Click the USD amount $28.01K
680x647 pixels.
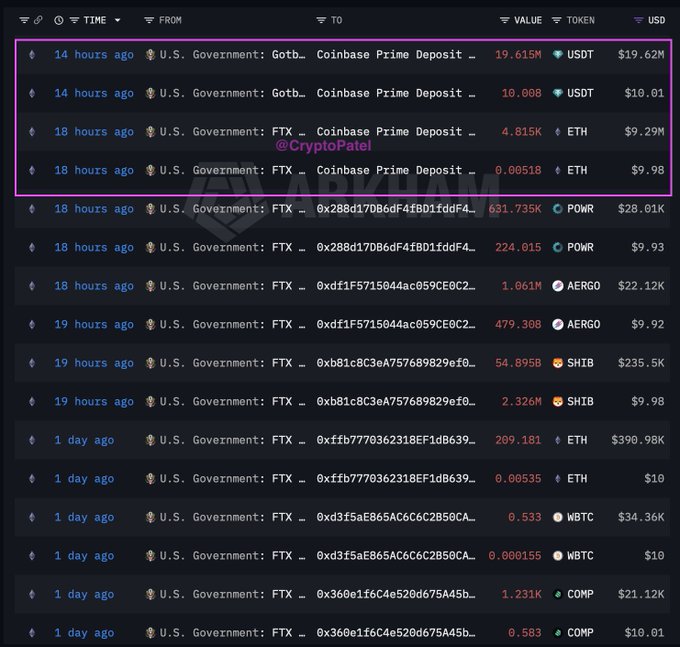click(x=641, y=209)
